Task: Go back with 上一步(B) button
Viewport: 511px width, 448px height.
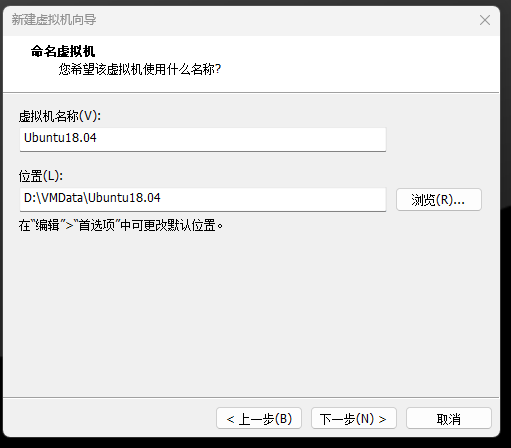Action: coord(259,418)
